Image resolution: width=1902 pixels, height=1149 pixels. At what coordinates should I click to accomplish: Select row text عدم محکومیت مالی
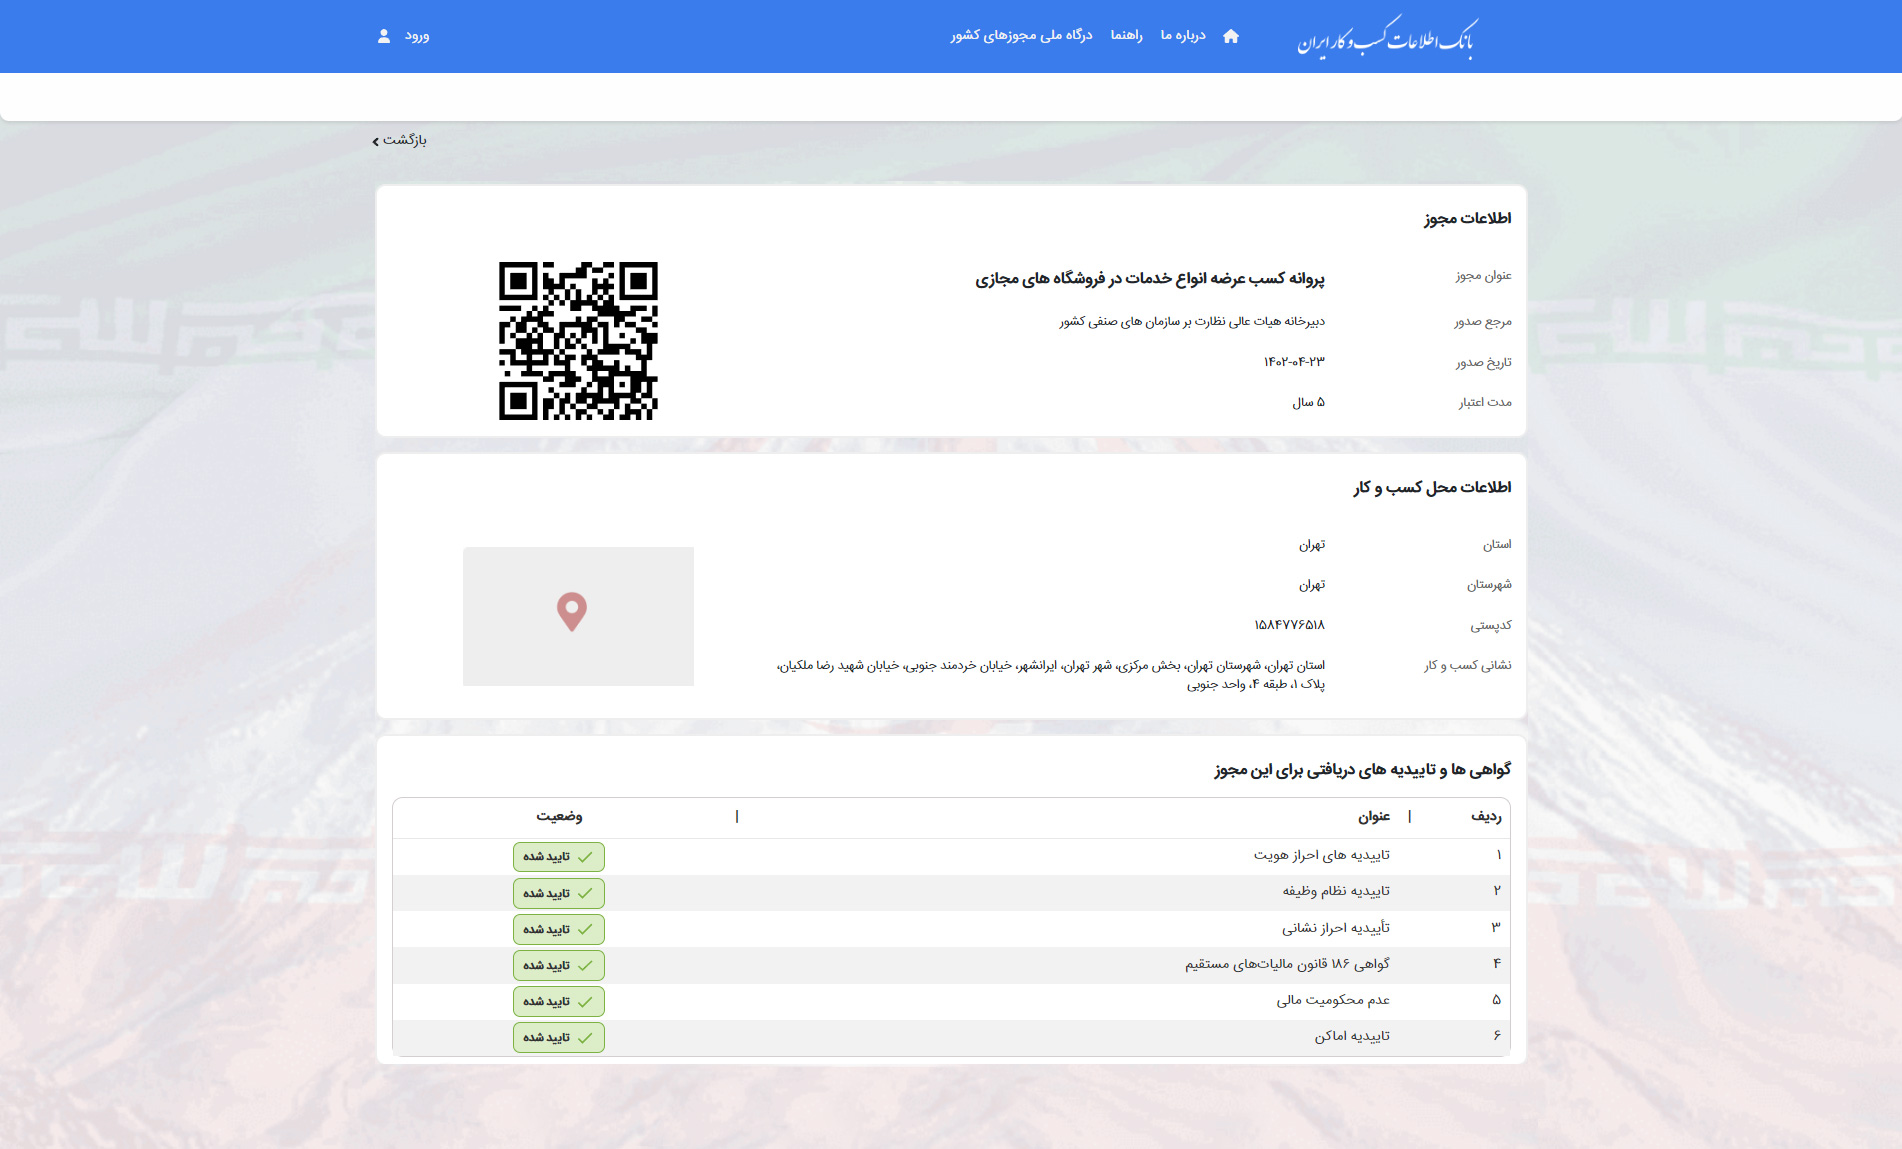(x=1333, y=1000)
